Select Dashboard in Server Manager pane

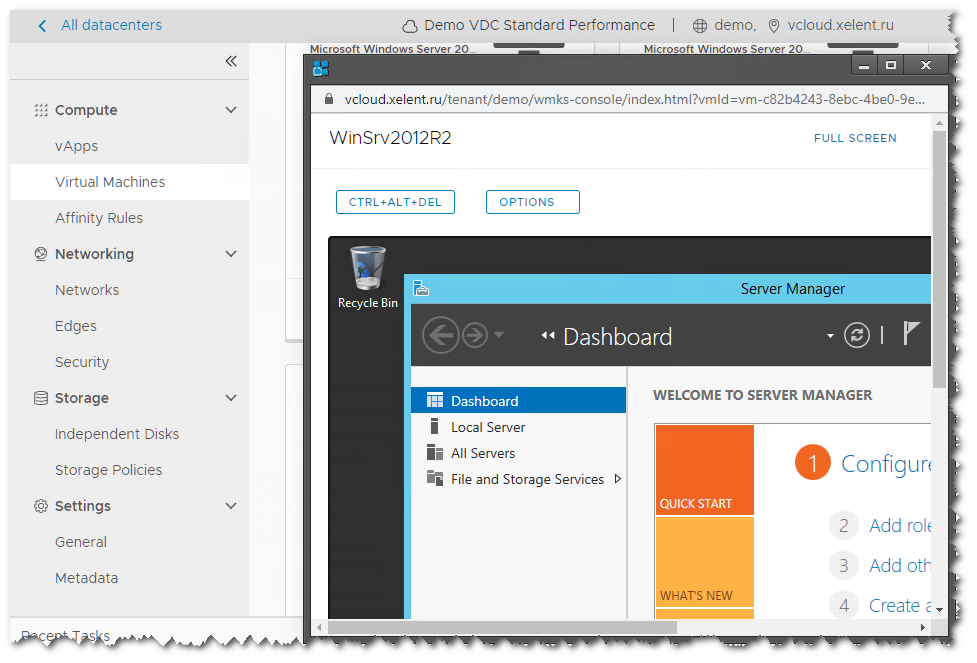(x=518, y=401)
